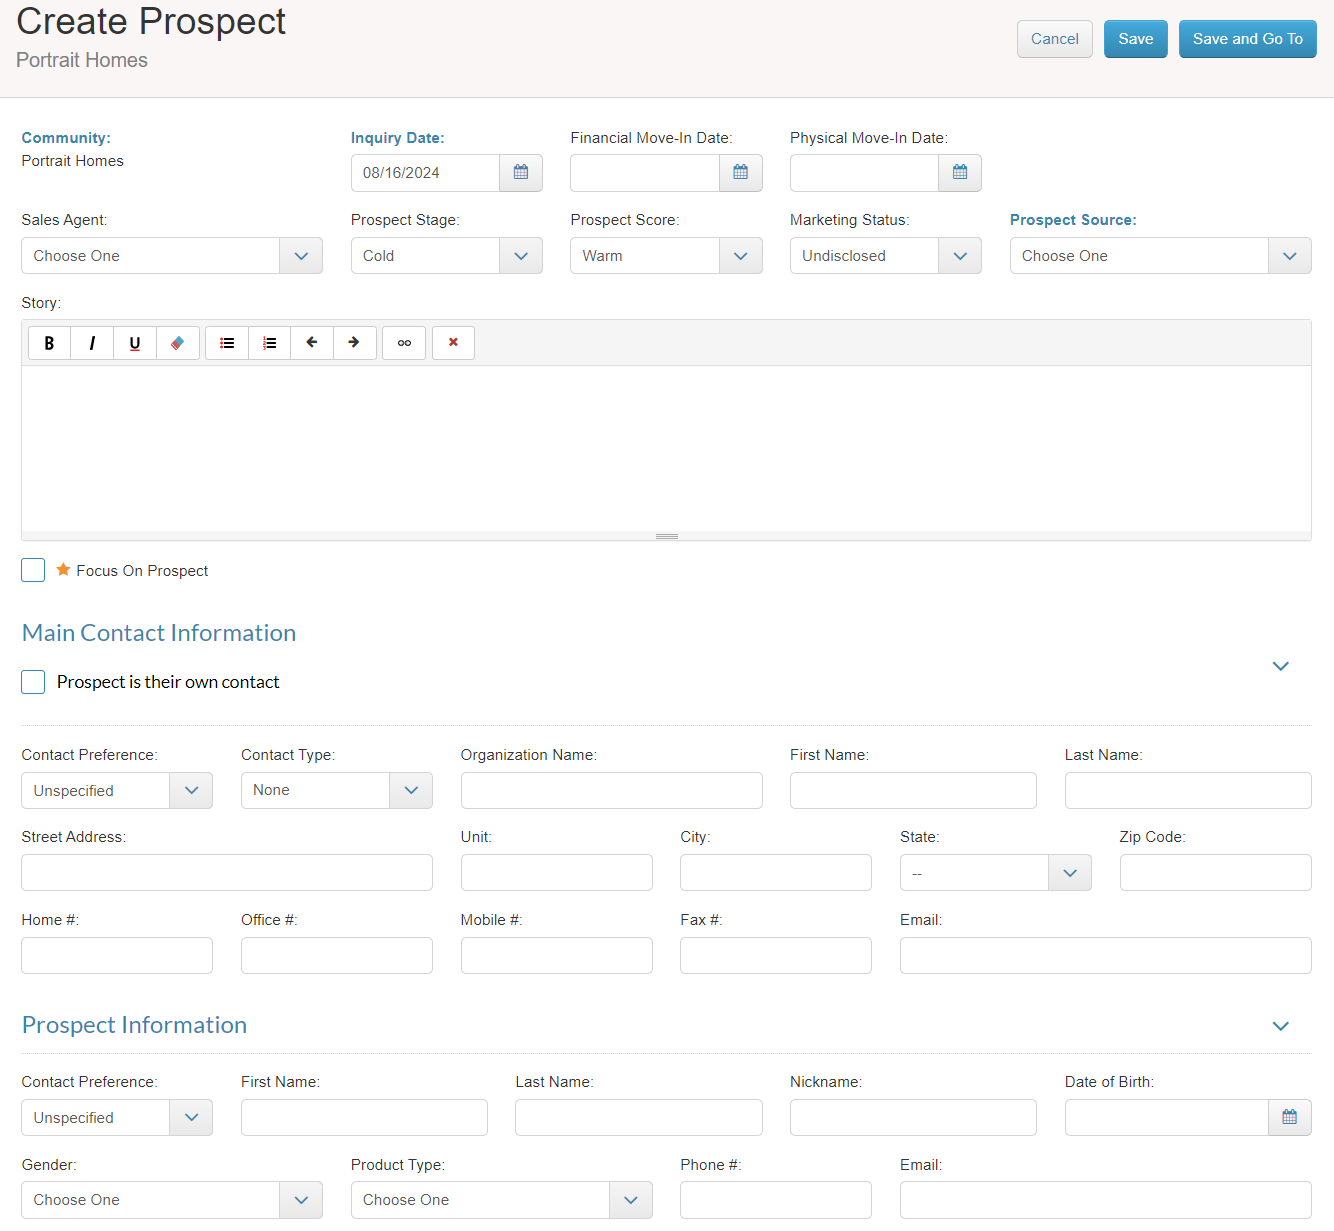
Task: Clear formatting with the eraser icon
Action: pos(178,343)
